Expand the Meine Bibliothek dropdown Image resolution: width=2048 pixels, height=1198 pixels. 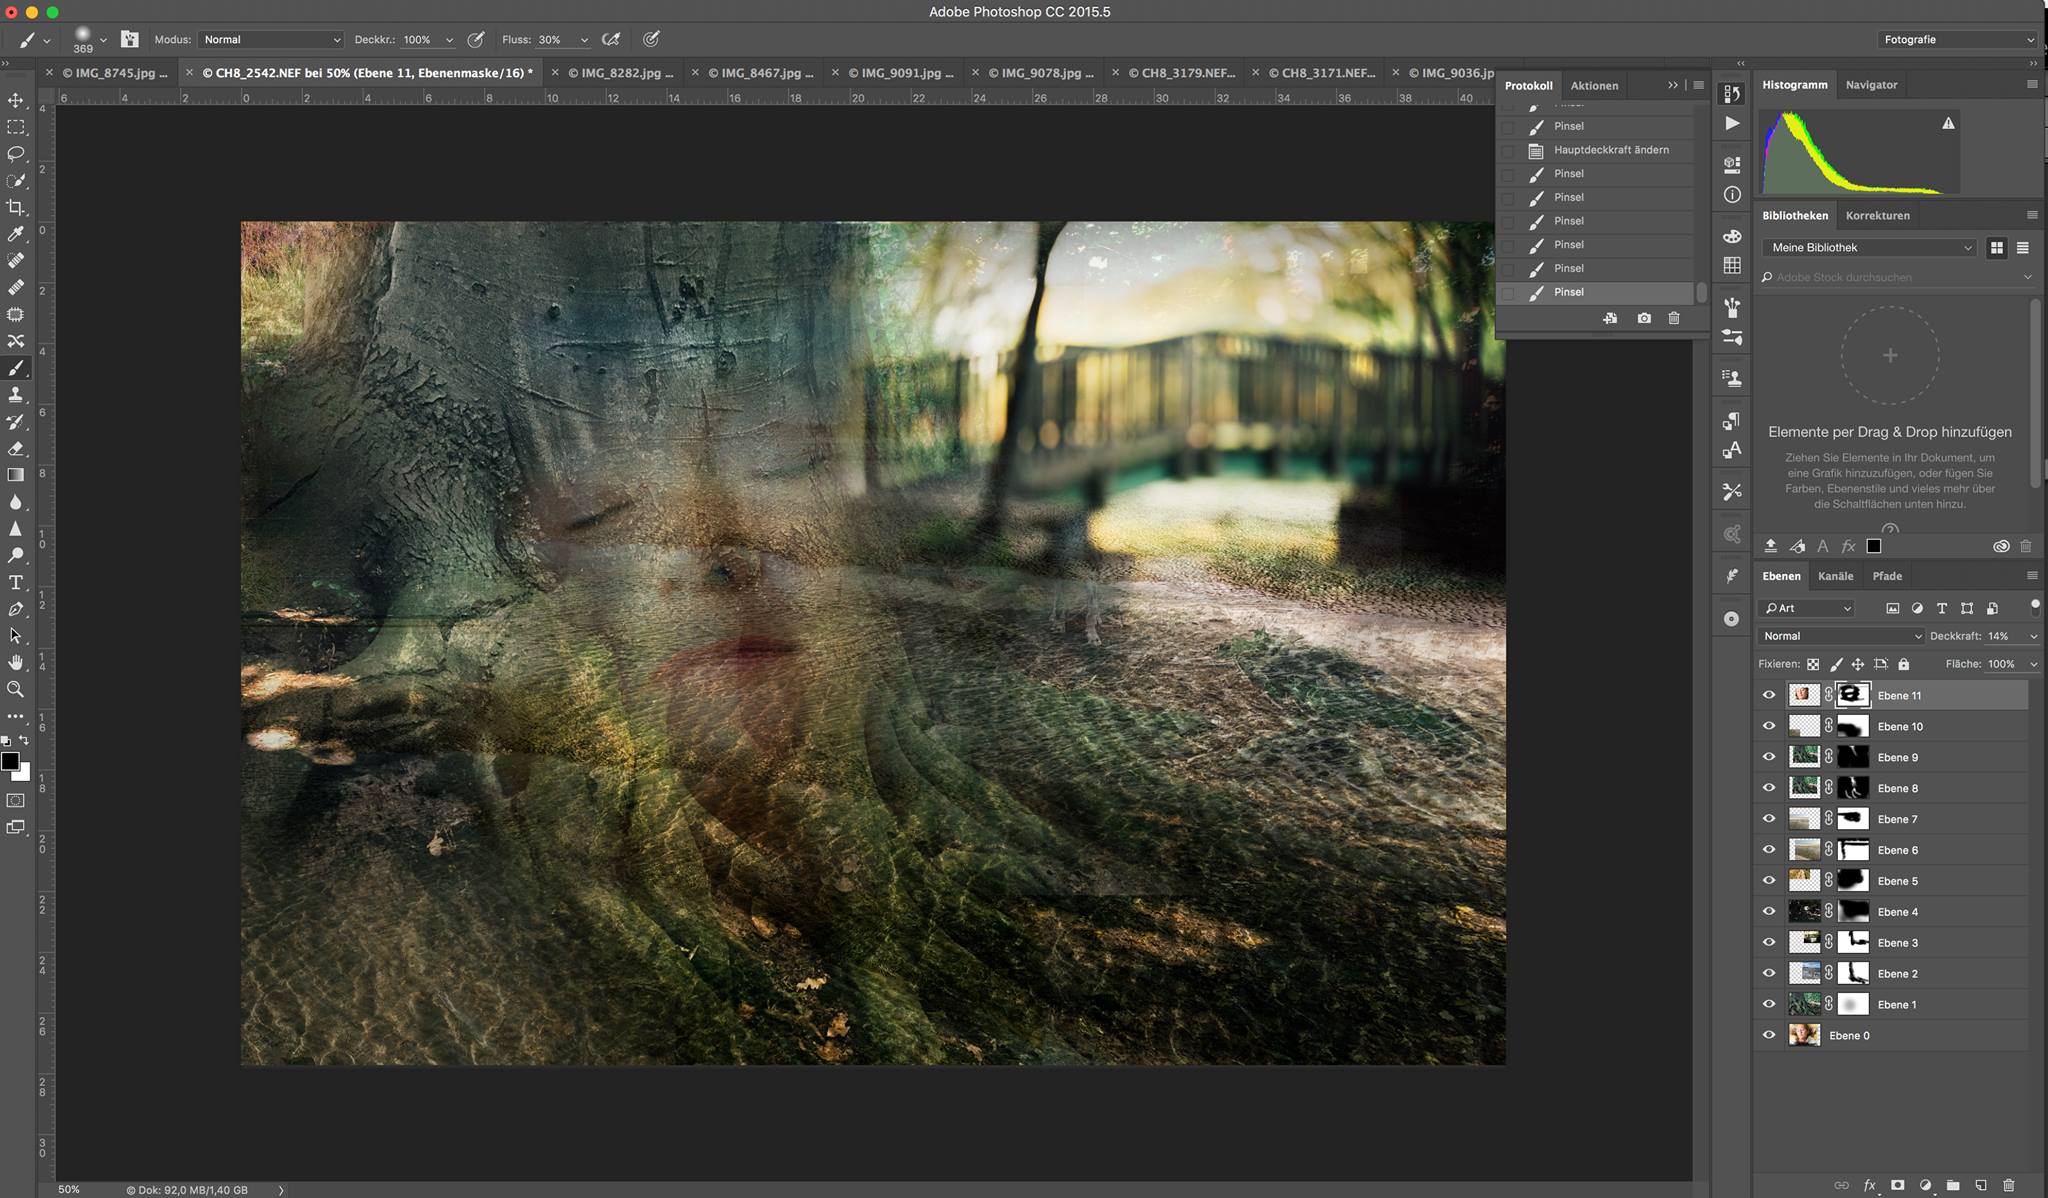[x=1868, y=247]
